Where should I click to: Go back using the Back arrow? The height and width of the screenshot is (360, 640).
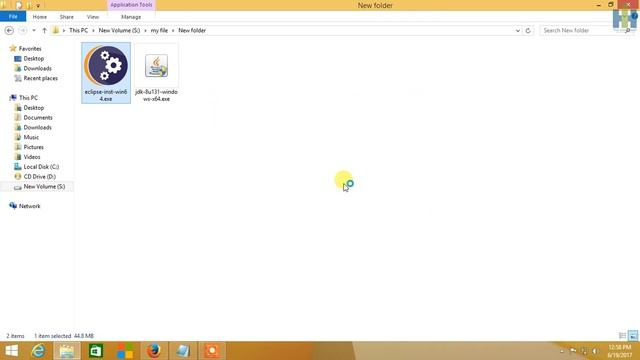(x=9, y=31)
